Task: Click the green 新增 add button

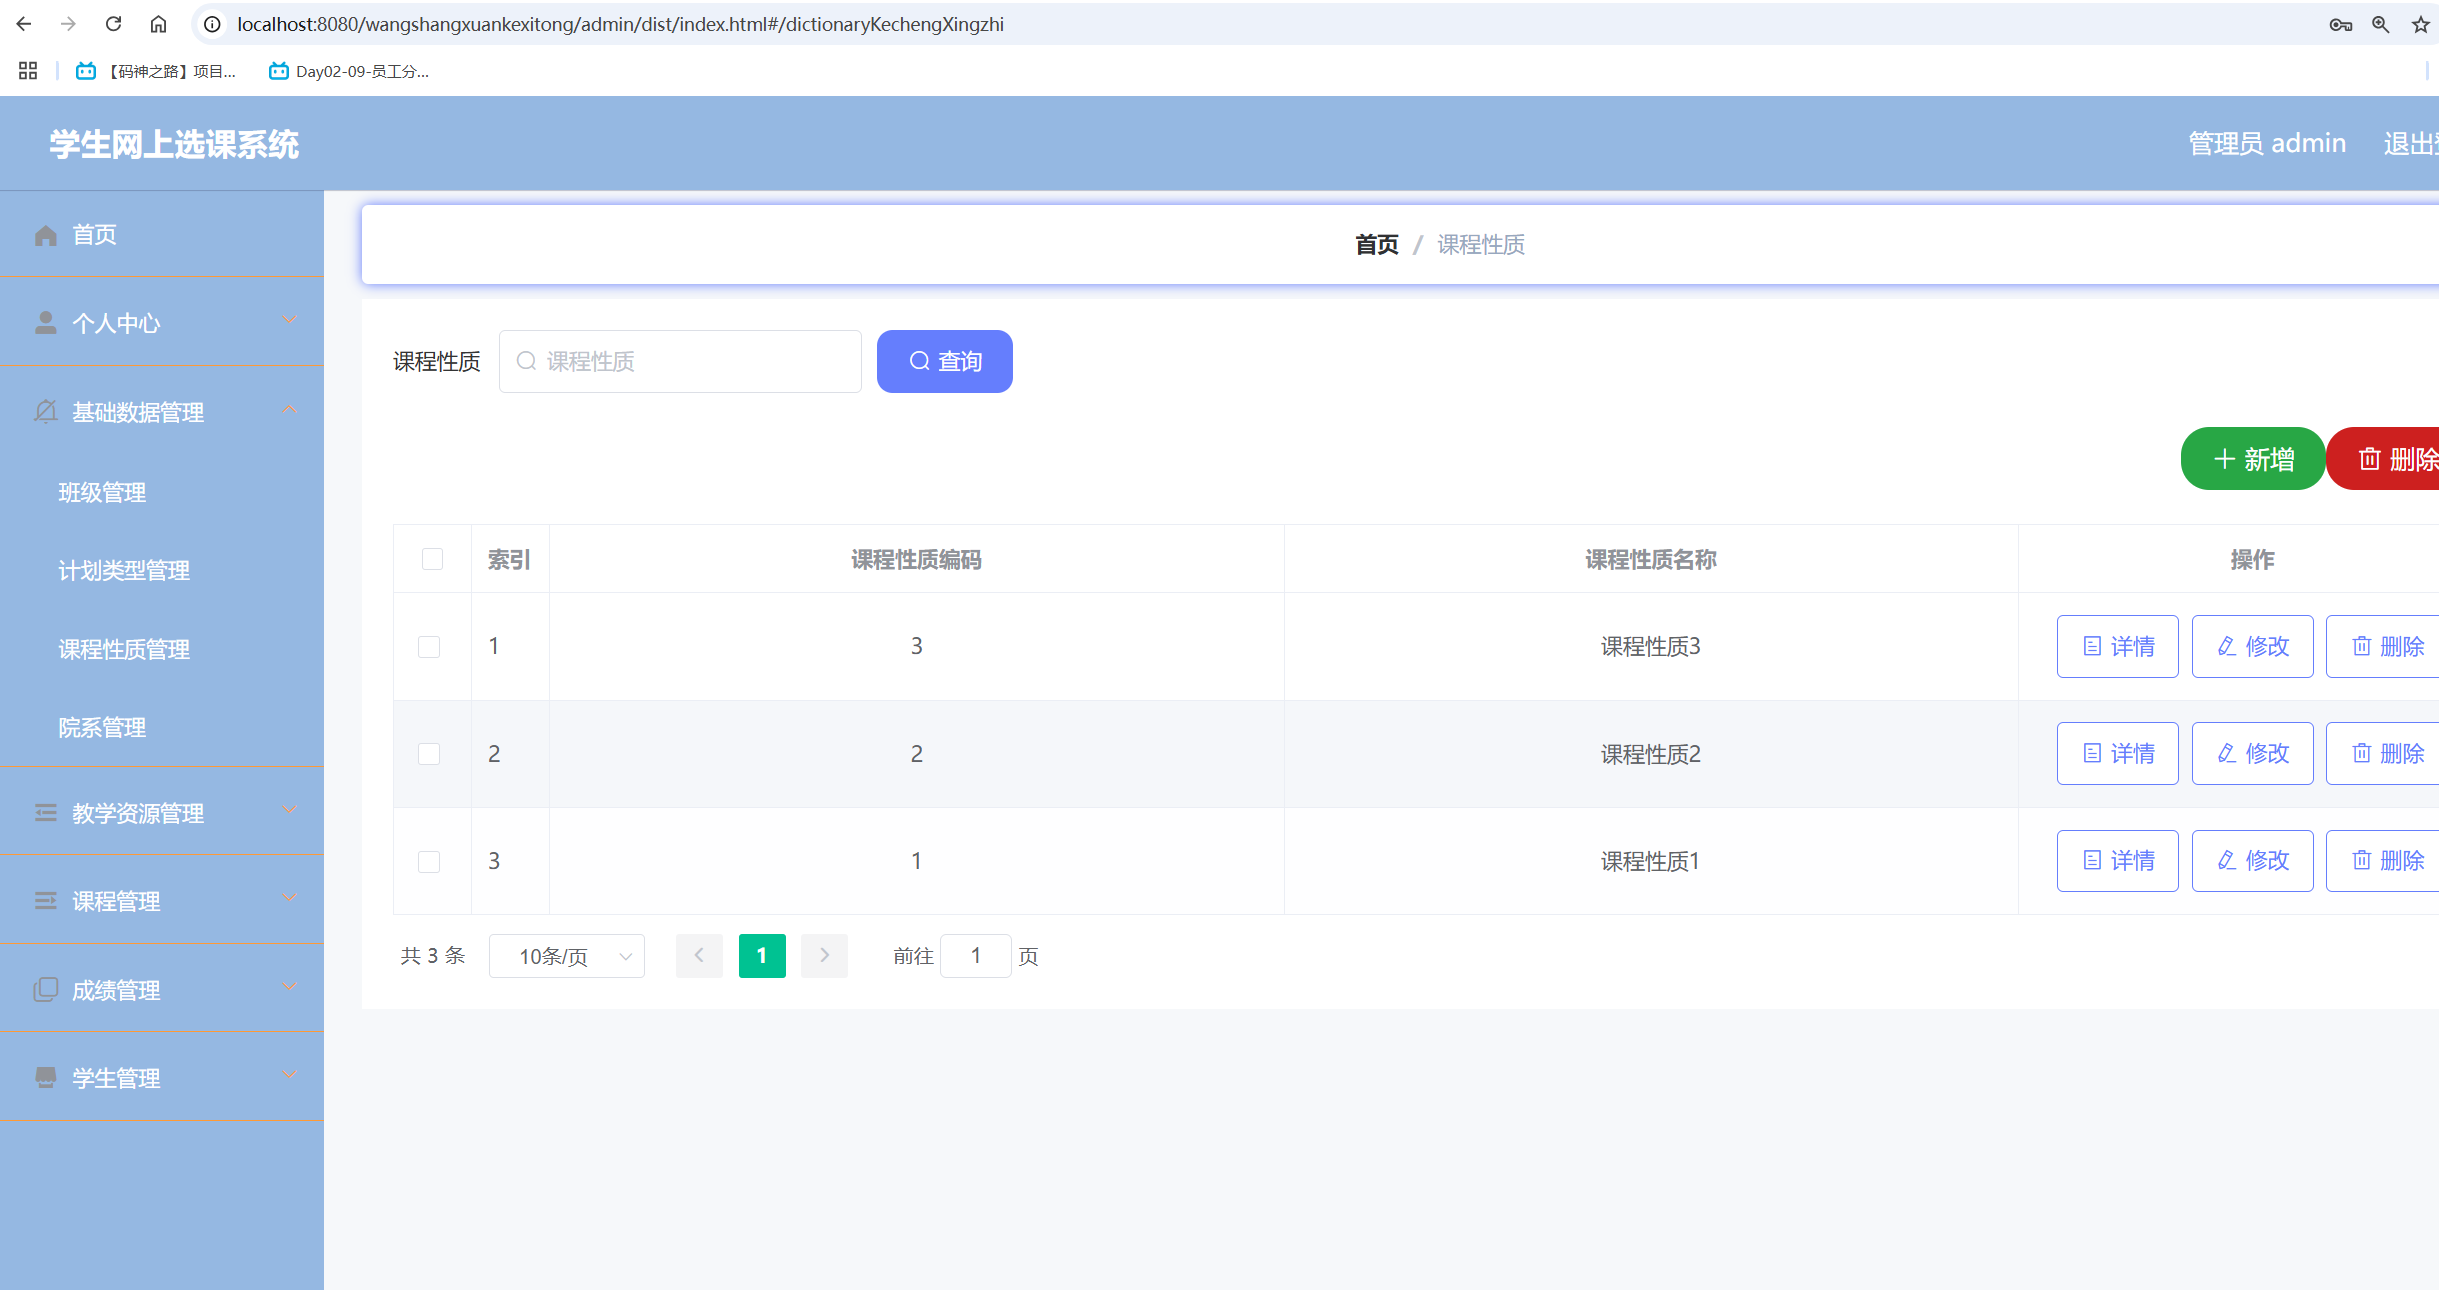Action: point(2252,459)
